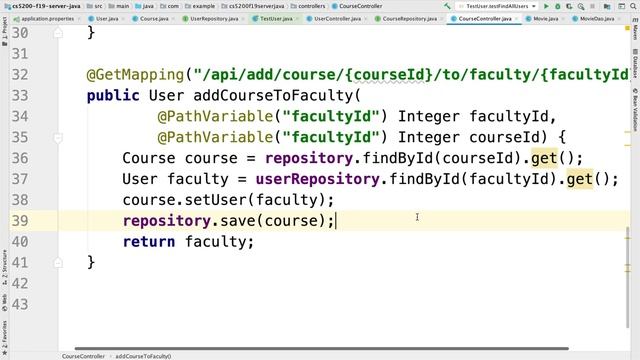
Task: Switch to User.java tab
Action: pyautogui.click(x=107, y=19)
